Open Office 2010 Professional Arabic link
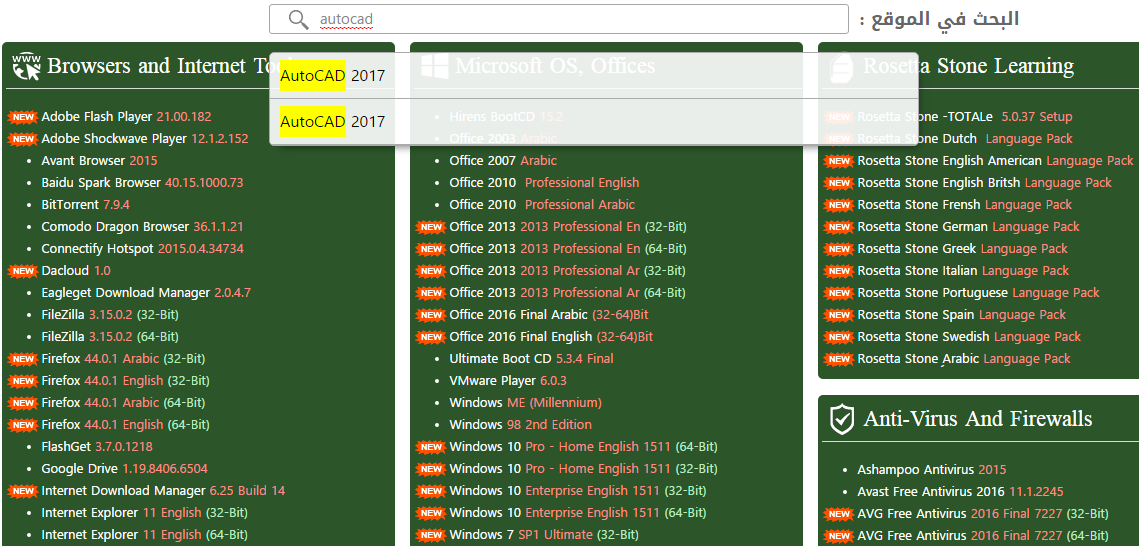The image size is (1143, 546). click(542, 204)
